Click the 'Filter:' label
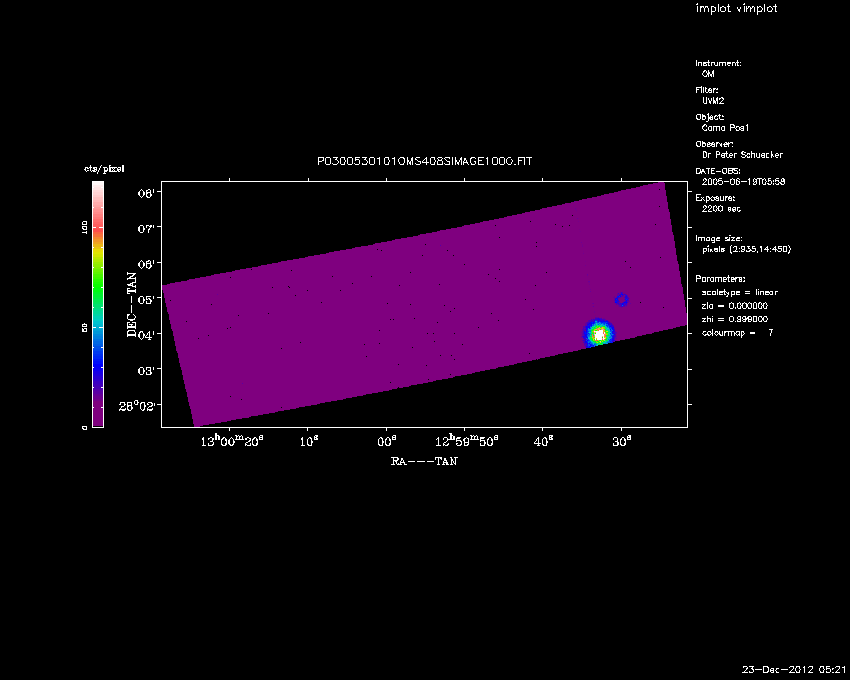850x680 pixels. click(x=707, y=90)
